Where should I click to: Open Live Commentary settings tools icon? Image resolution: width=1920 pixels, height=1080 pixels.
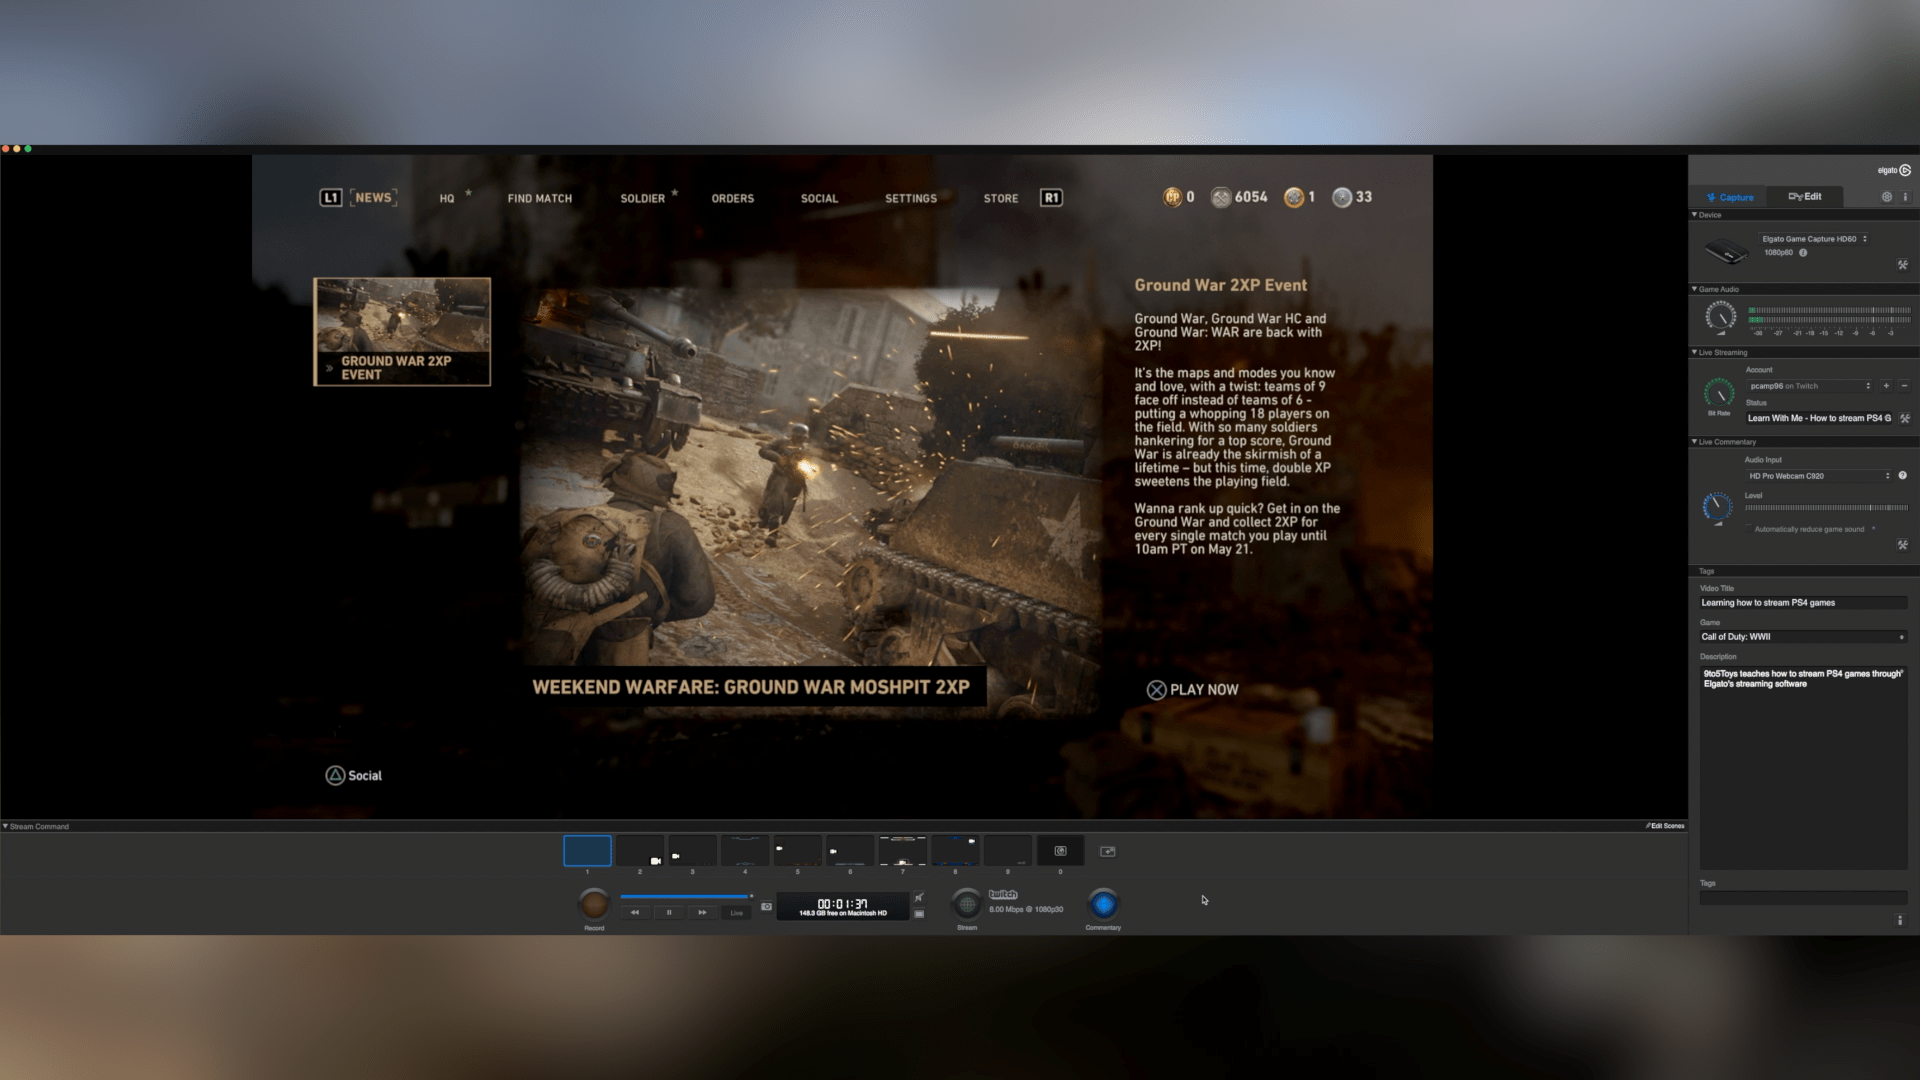[x=1902, y=545]
